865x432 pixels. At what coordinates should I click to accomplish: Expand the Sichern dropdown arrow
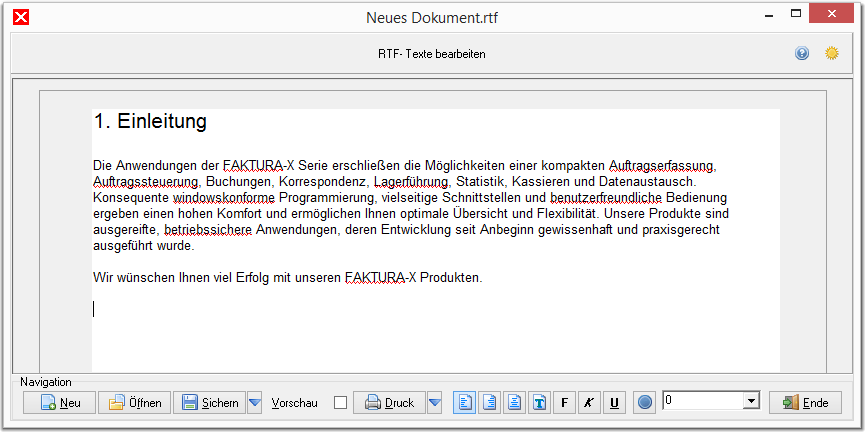(254, 403)
